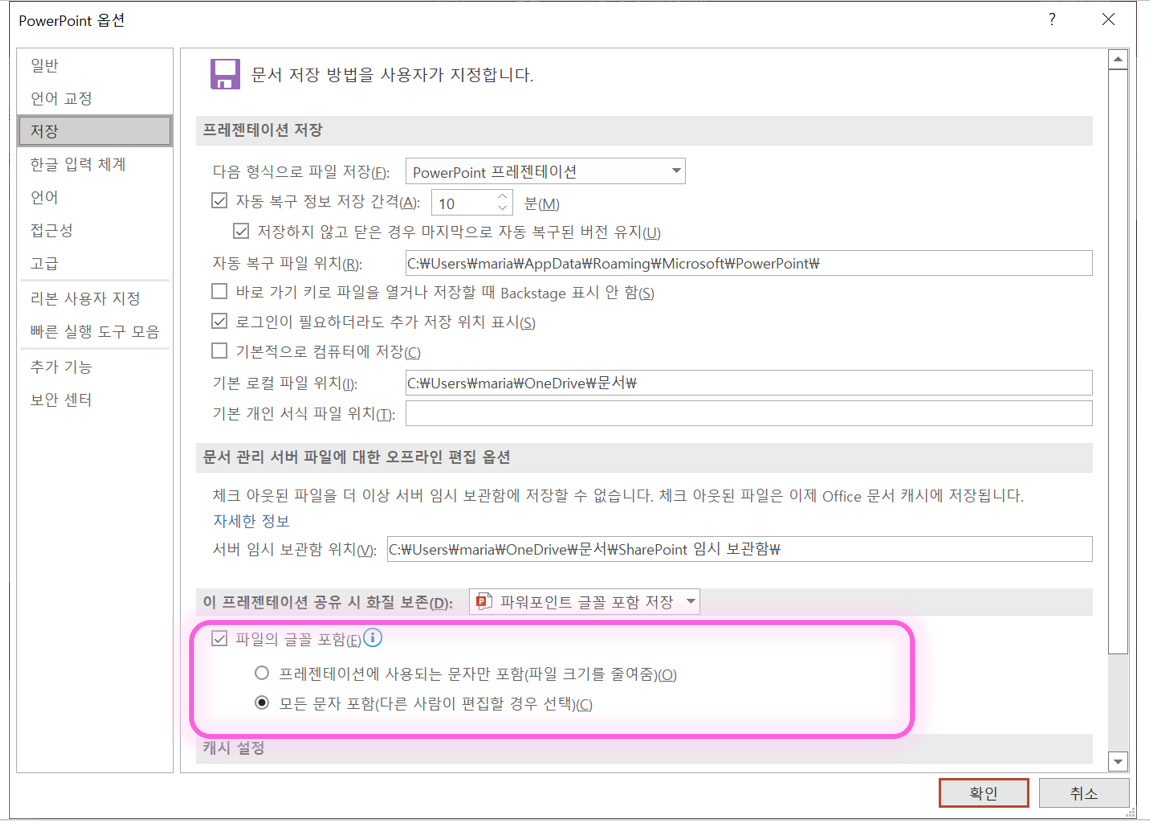Screen dimensions: 1150x821
Task: Click the 취소 button
Action: click(1084, 793)
